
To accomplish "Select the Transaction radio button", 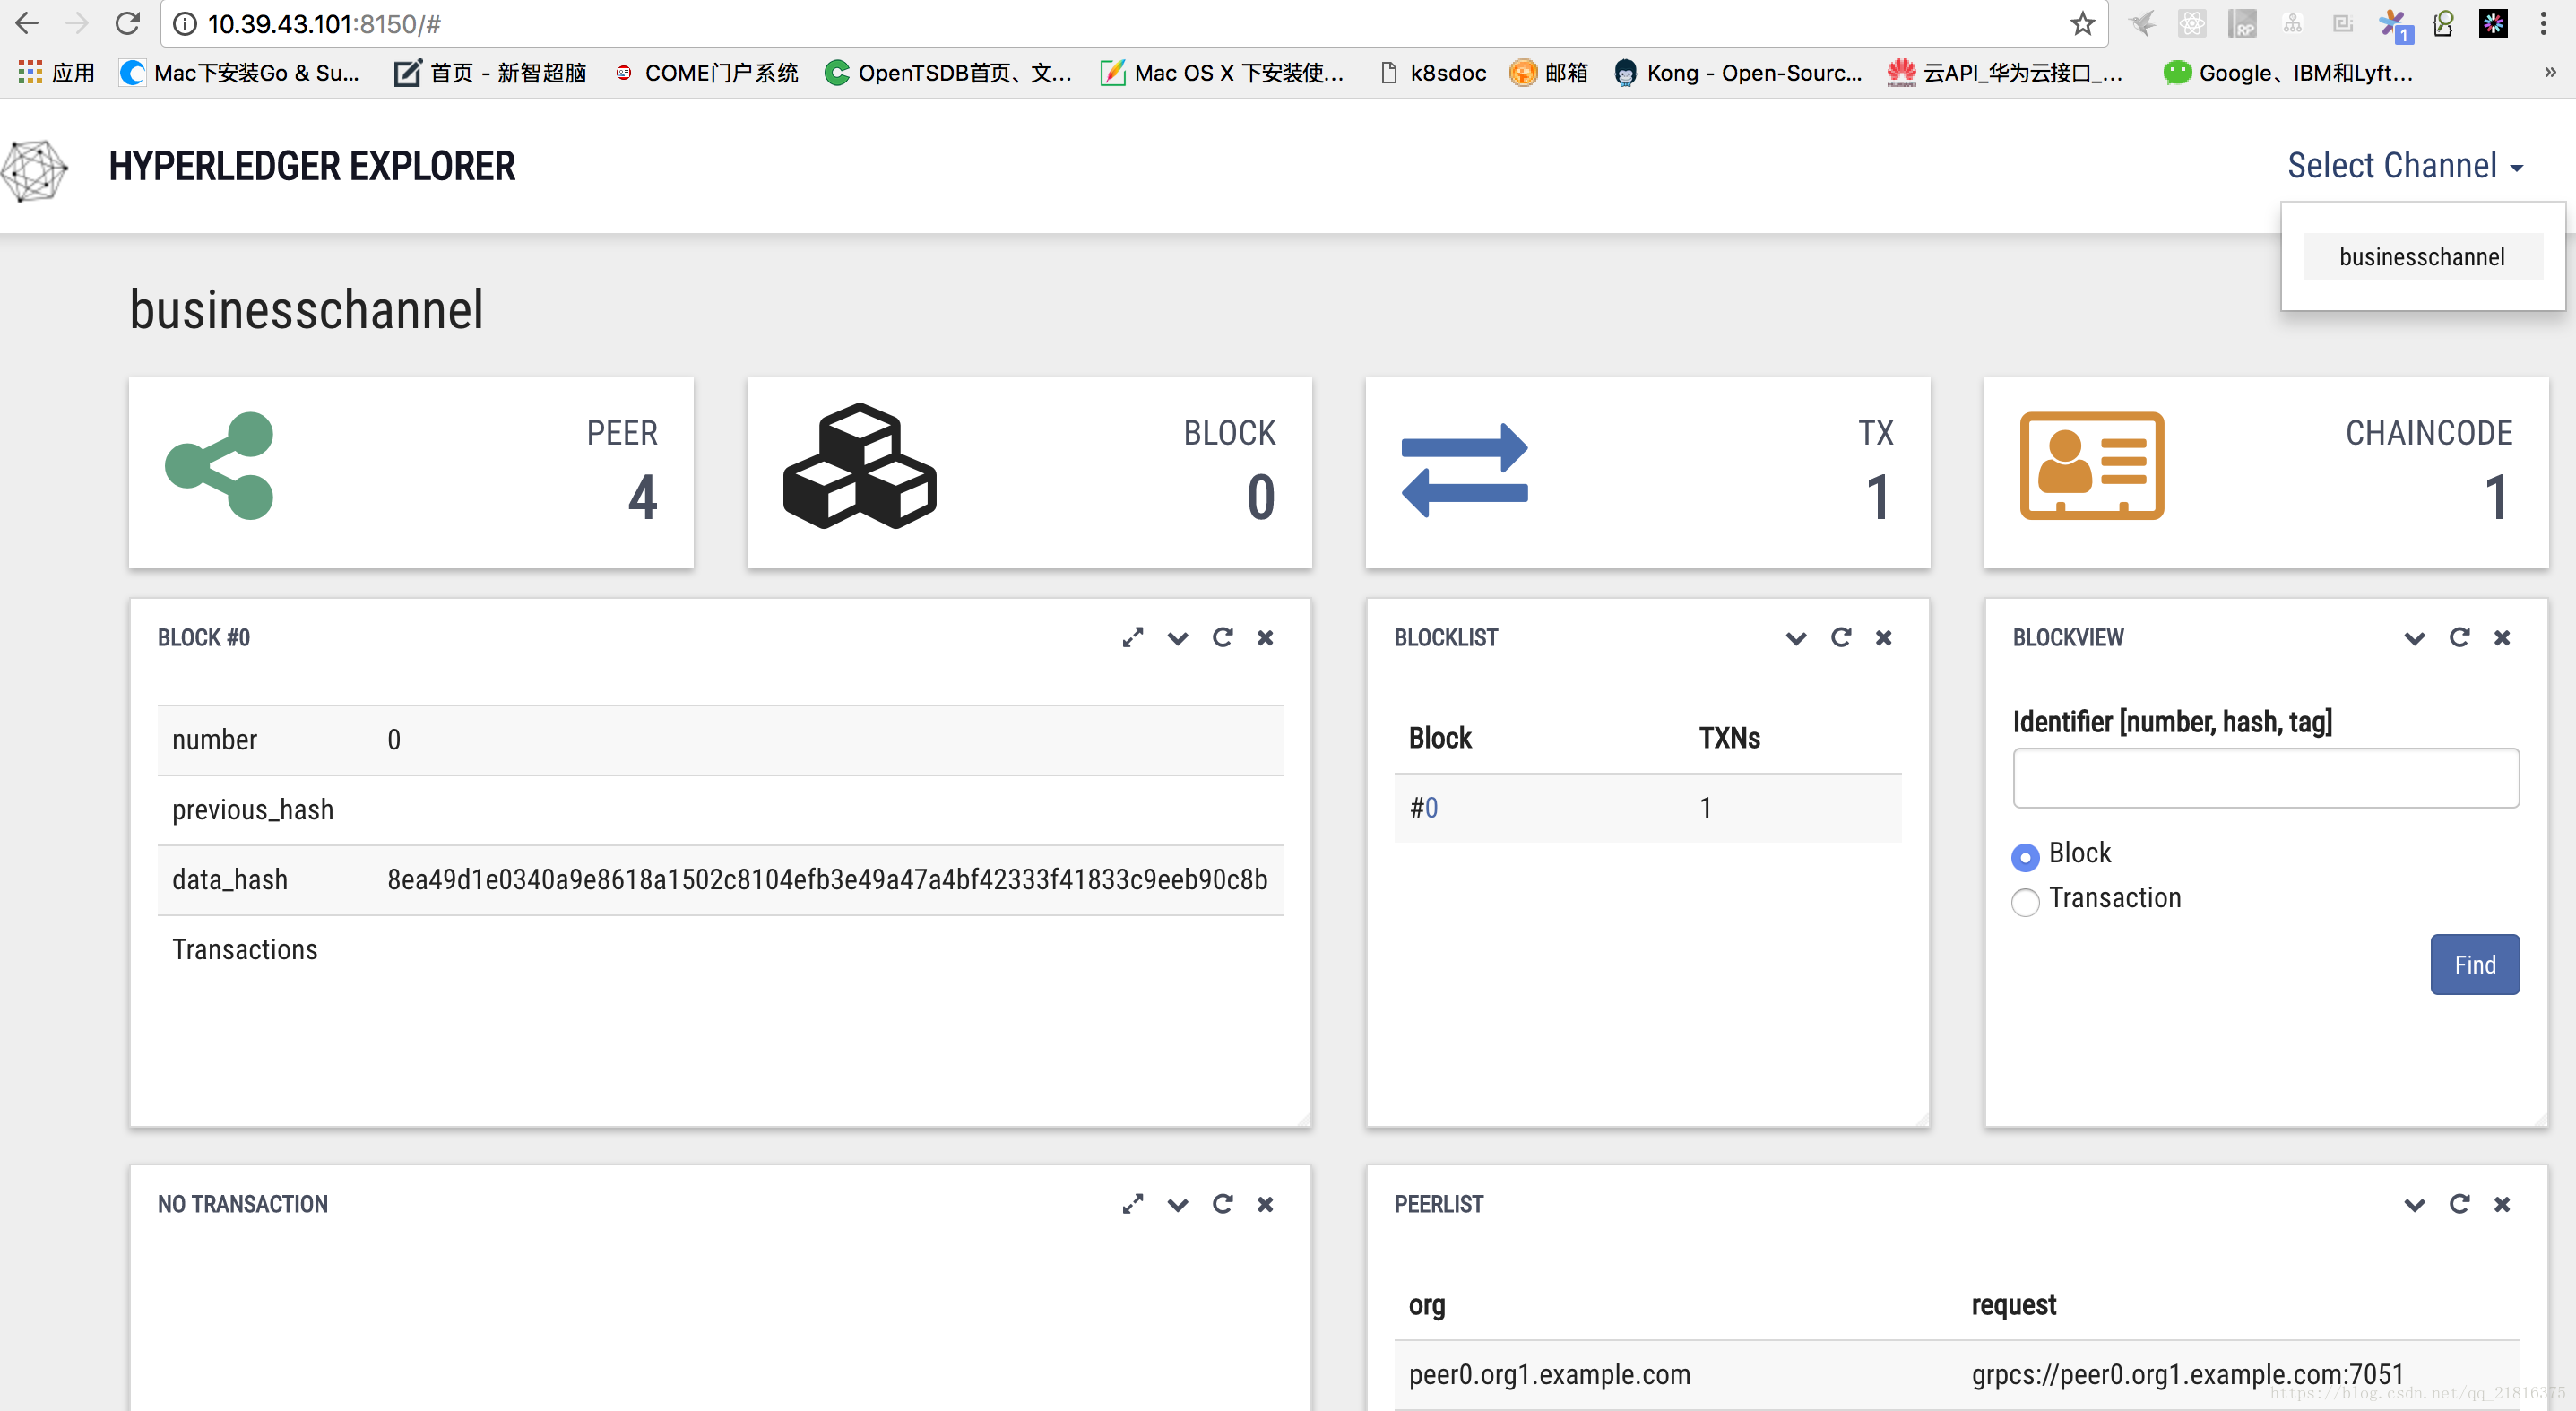I will (x=2025, y=902).
